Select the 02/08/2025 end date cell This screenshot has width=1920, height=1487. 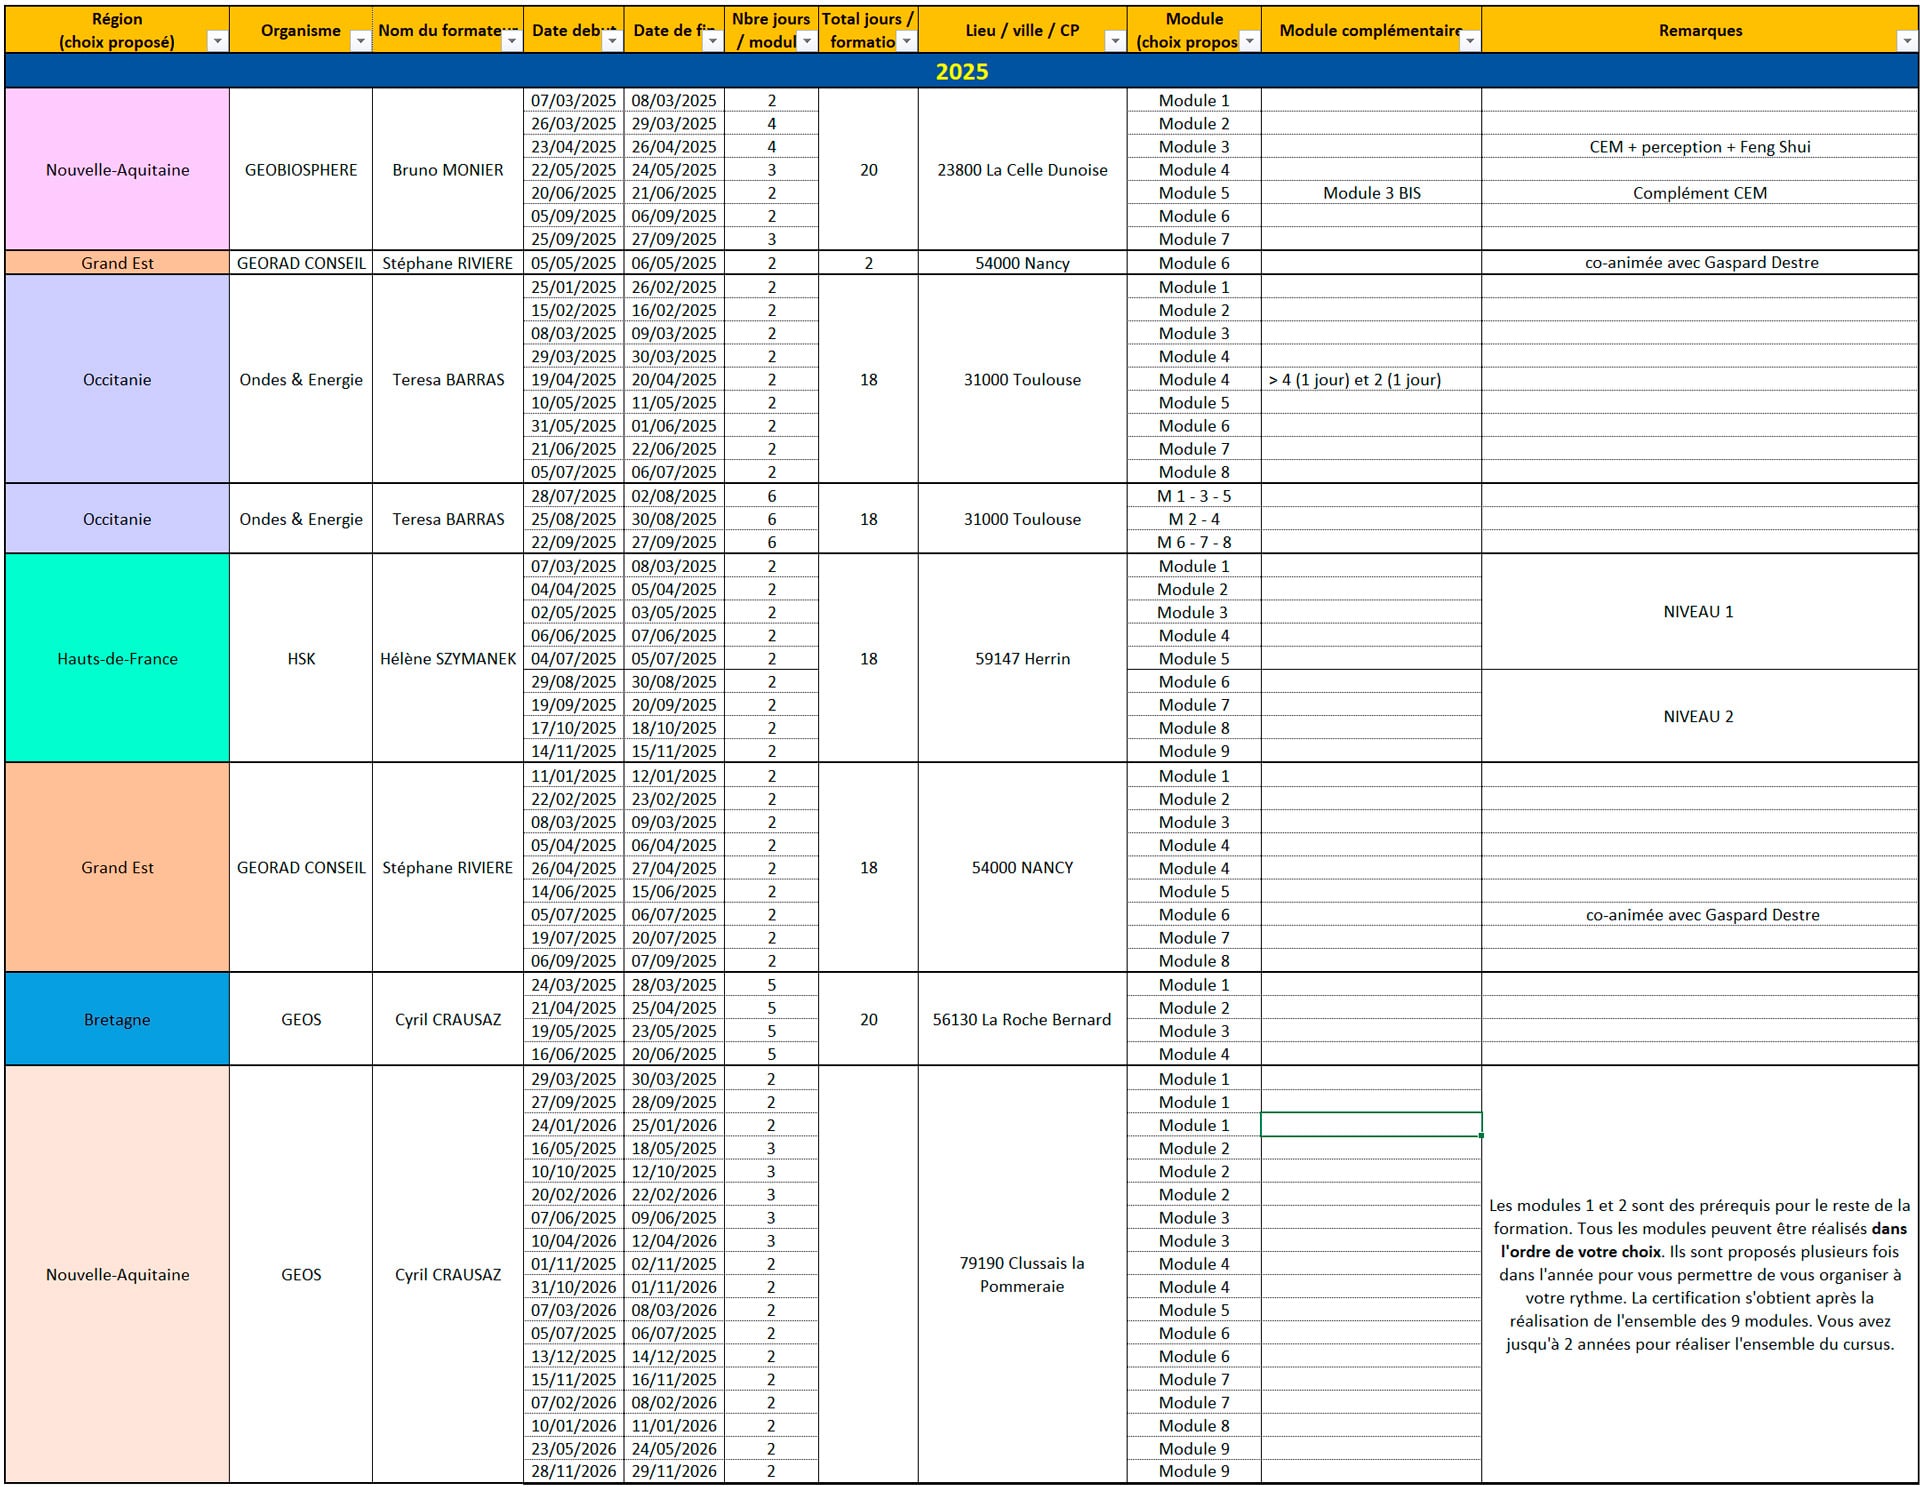coord(674,496)
